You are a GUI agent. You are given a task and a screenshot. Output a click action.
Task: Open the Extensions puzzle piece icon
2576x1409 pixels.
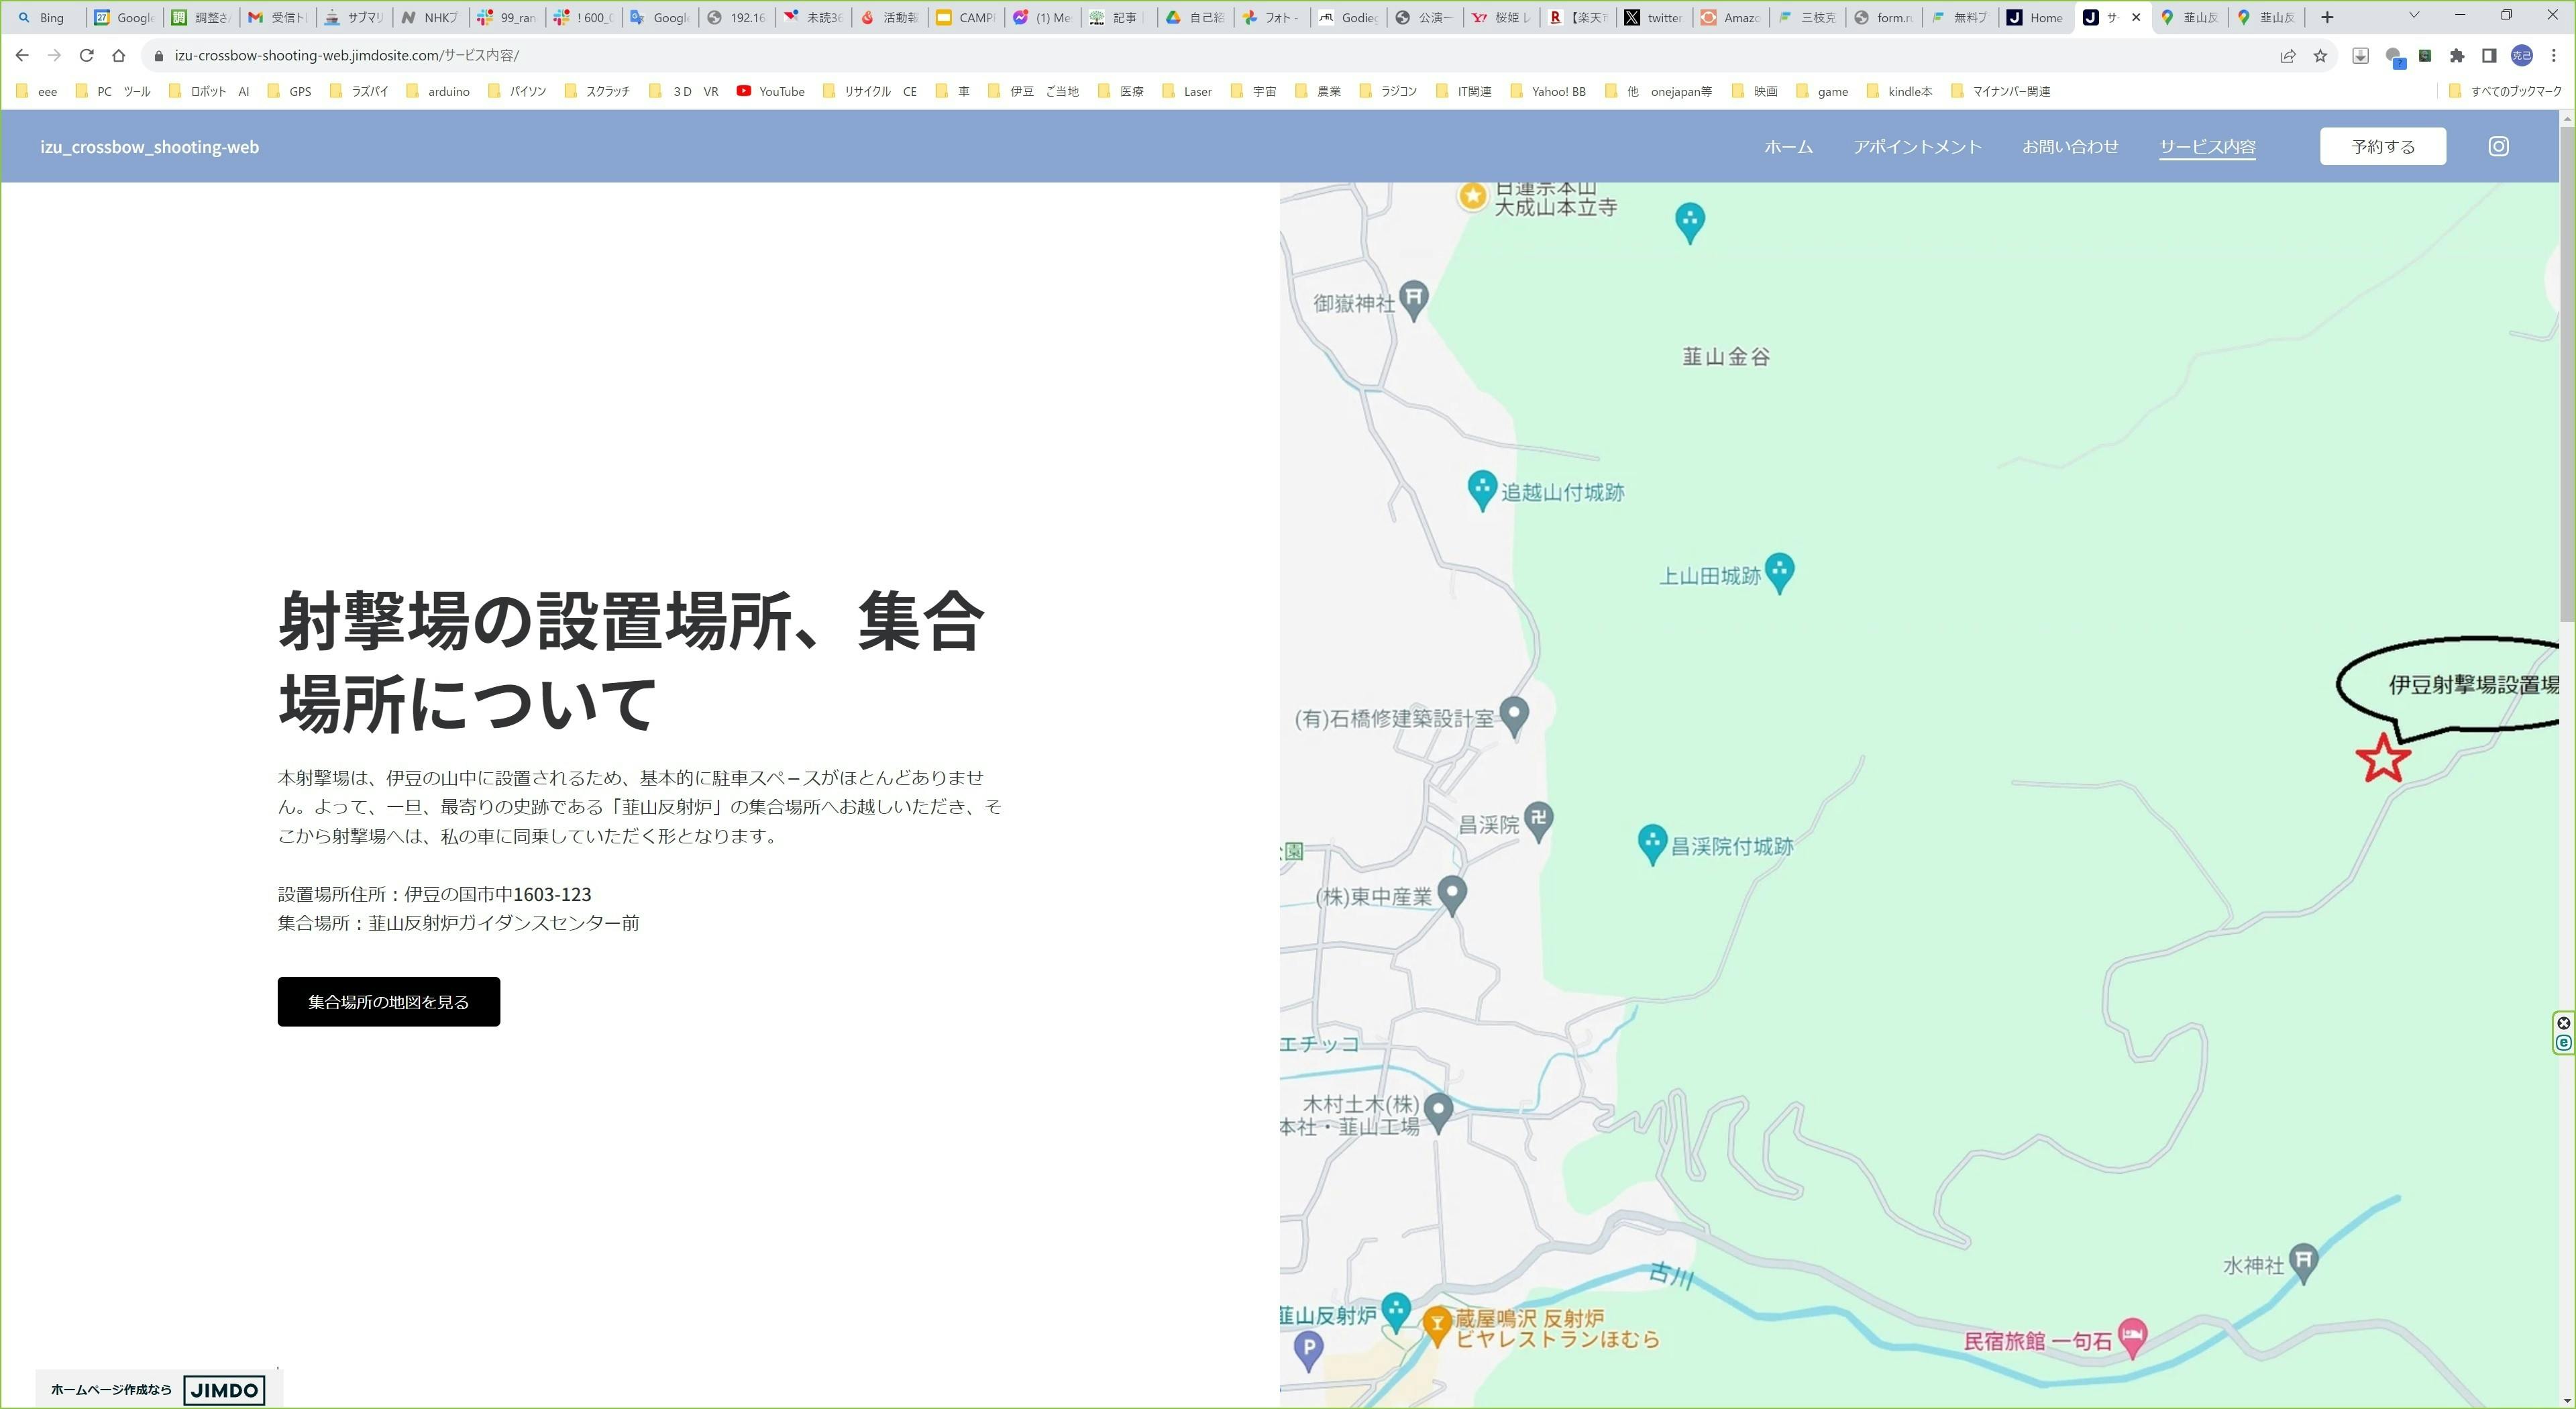click(x=2456, y=56)
